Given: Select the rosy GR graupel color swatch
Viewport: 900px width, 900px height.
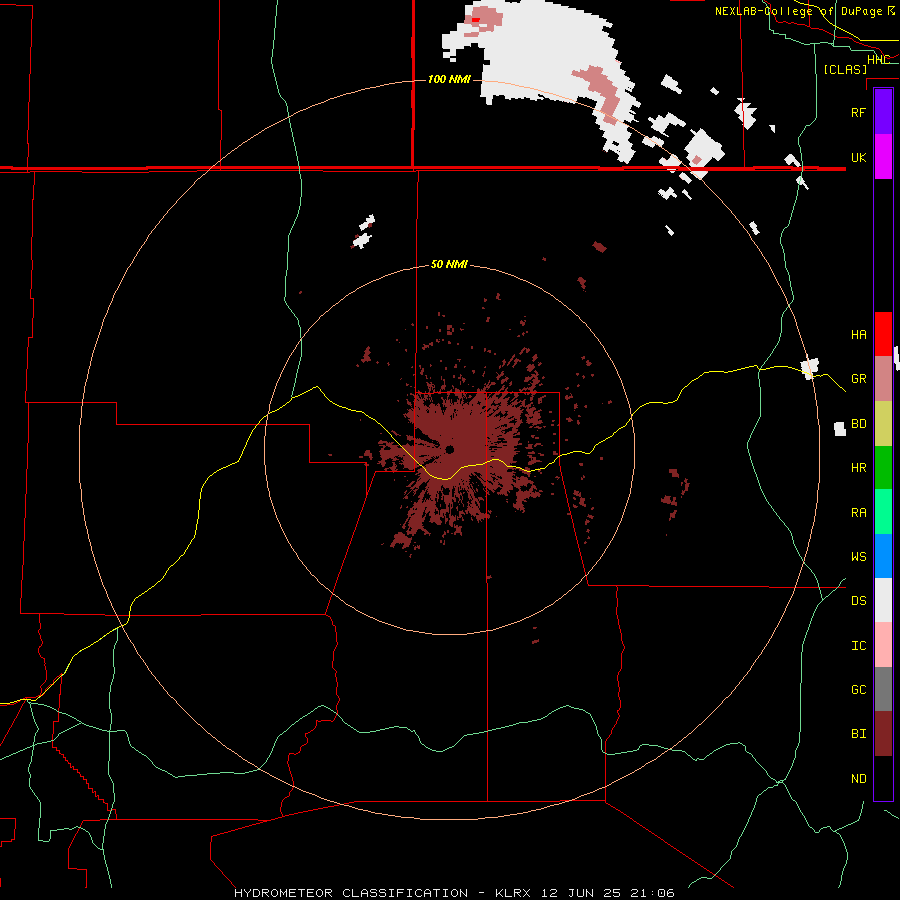Looking at the screenshot, I should [x=883, y=379].
